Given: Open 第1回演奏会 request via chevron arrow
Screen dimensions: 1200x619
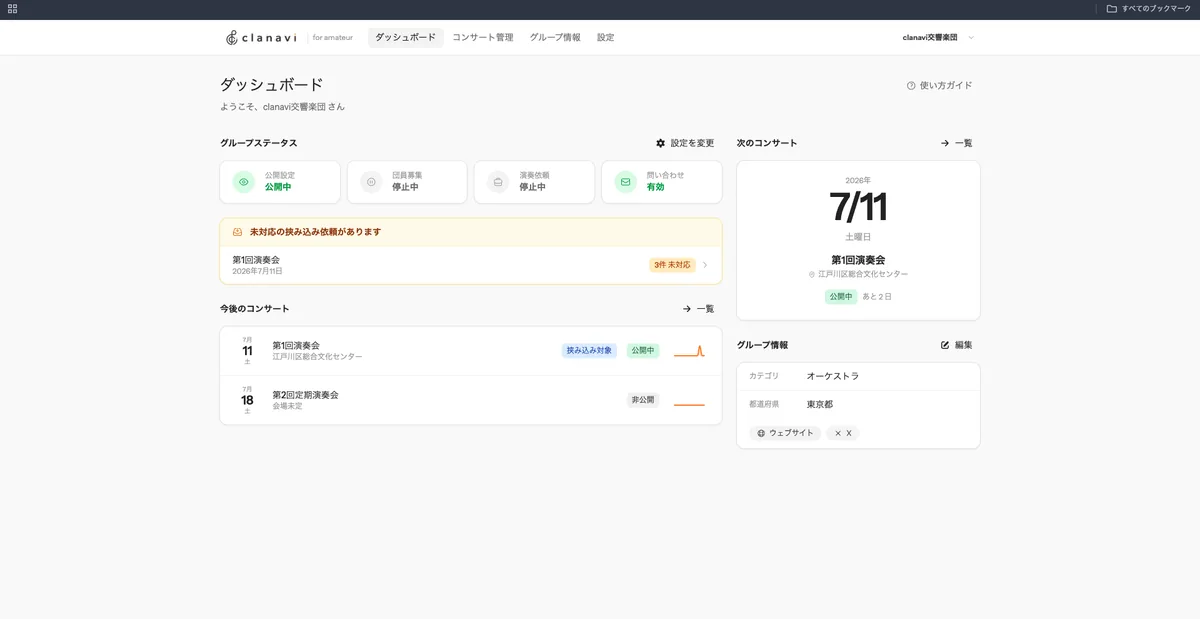Looking at the screenshot, I should 705,265.
